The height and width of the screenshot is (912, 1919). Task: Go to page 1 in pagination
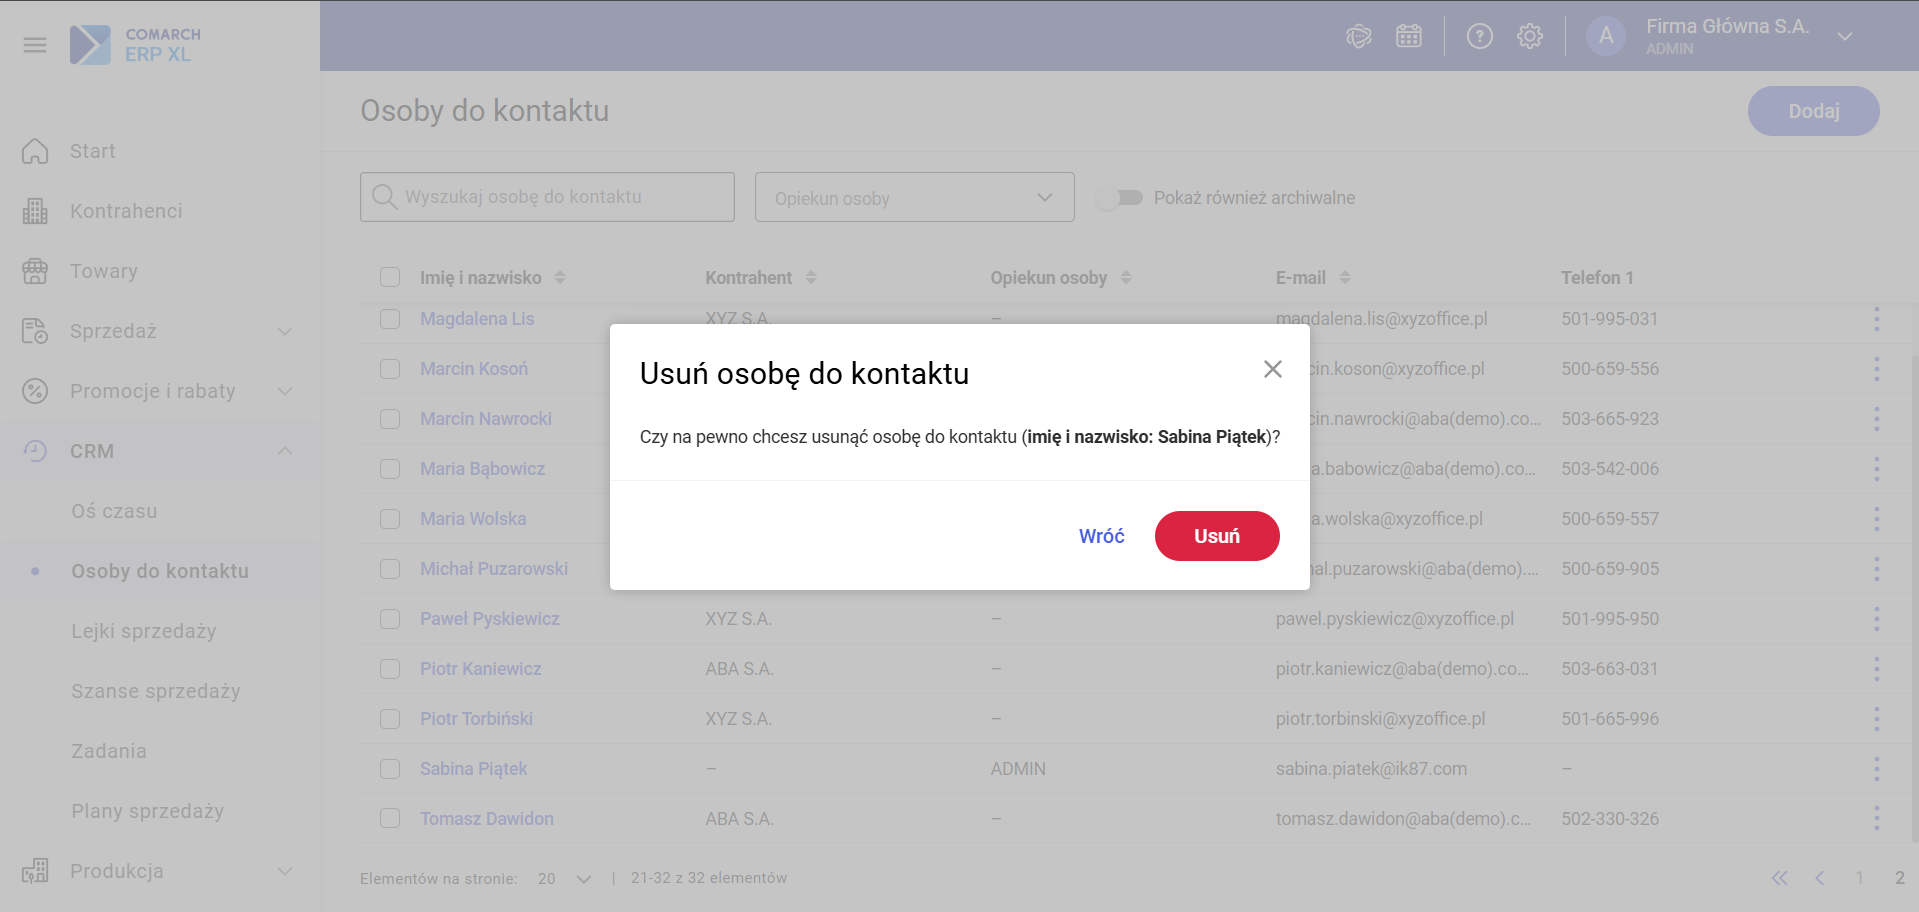pos(1859,878)
